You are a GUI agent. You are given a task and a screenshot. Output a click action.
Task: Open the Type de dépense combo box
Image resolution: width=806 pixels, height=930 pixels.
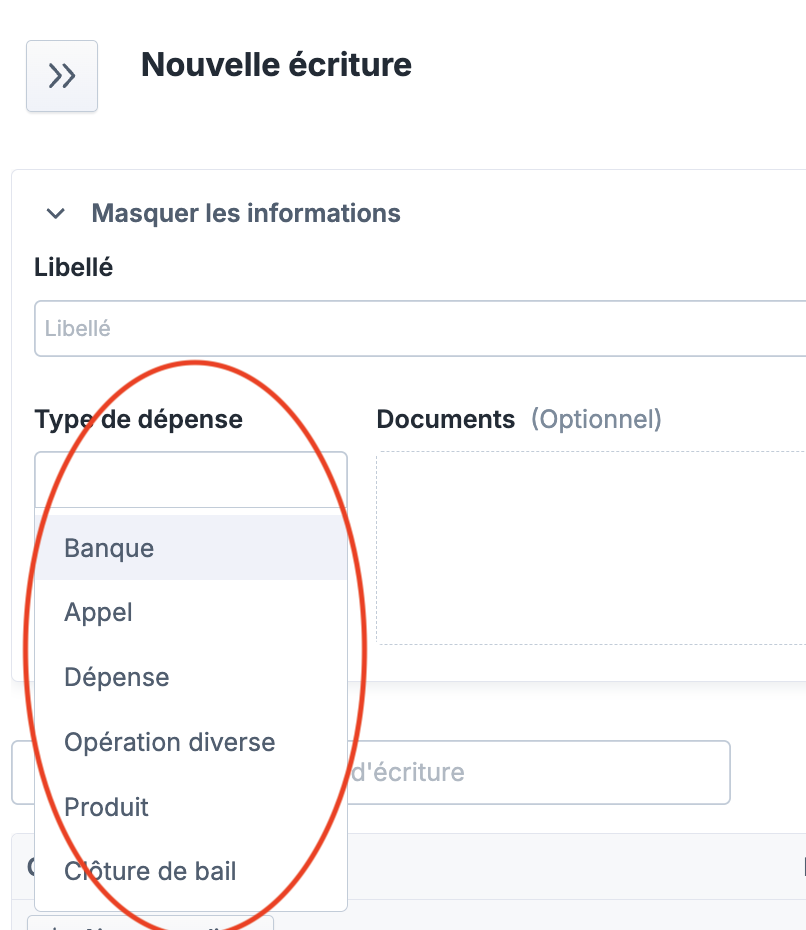pos(191,479)
